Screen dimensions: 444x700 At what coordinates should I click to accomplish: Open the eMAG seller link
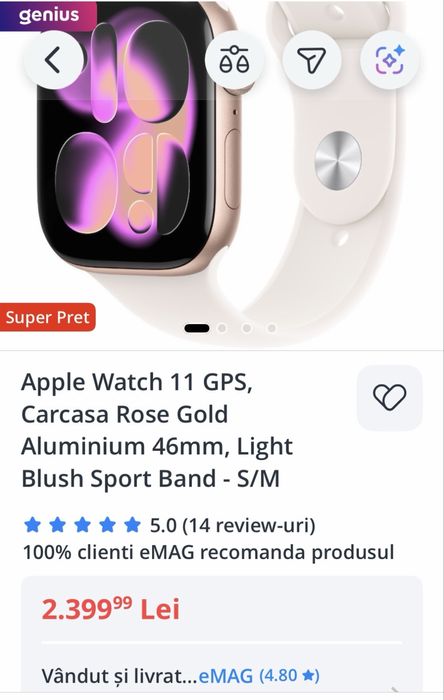(226, 675)
